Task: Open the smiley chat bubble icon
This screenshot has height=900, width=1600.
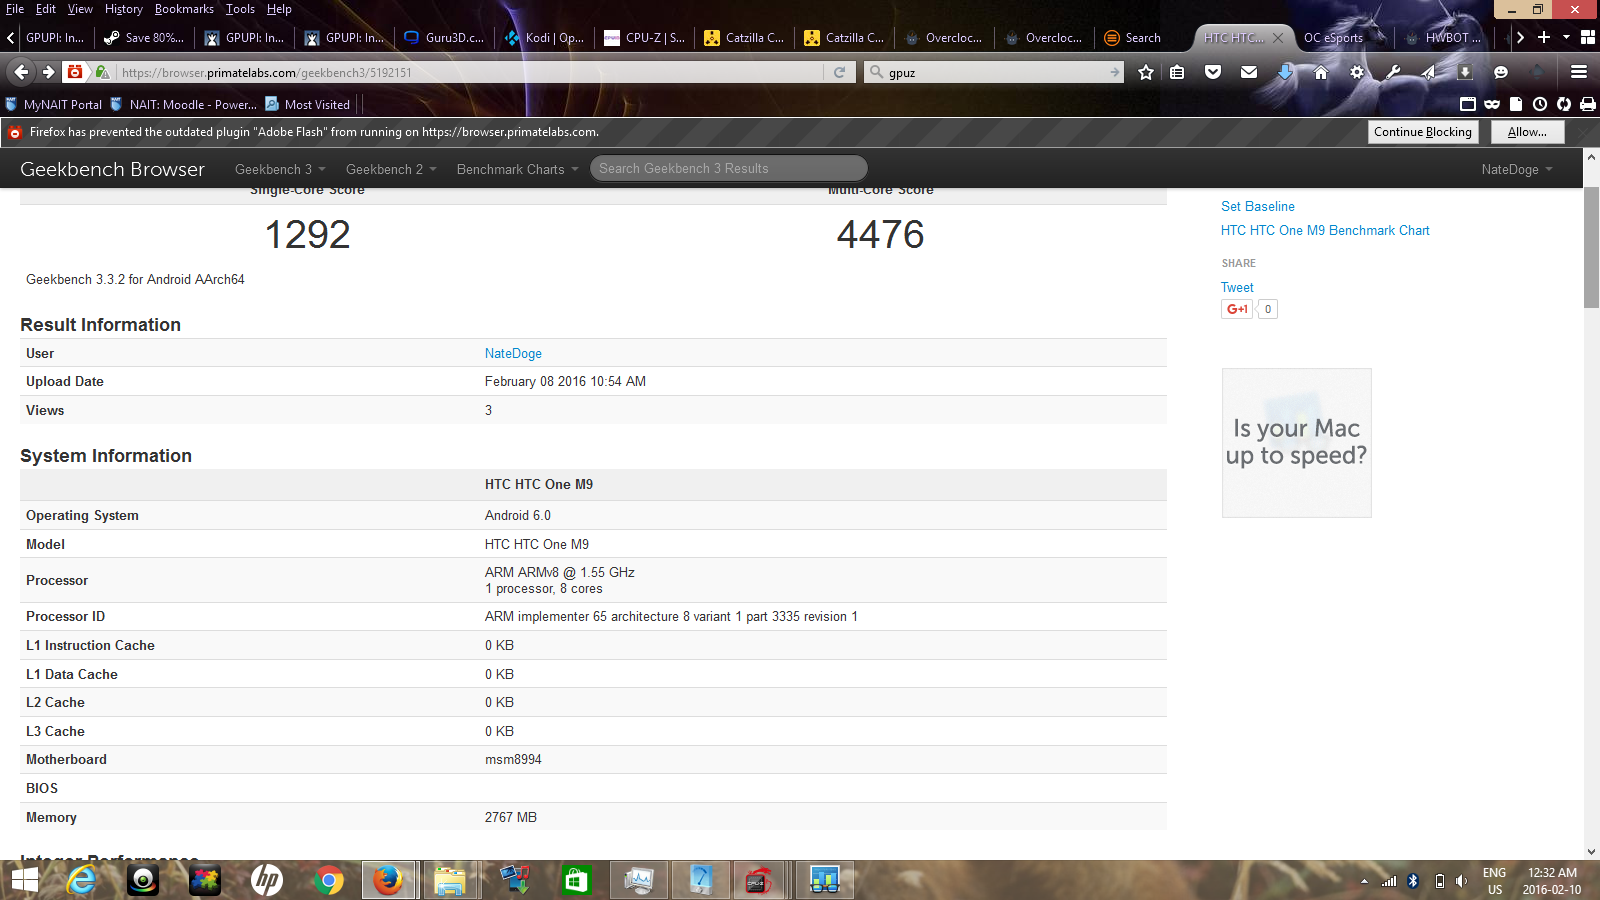Action: click(x=1501, y=72)
